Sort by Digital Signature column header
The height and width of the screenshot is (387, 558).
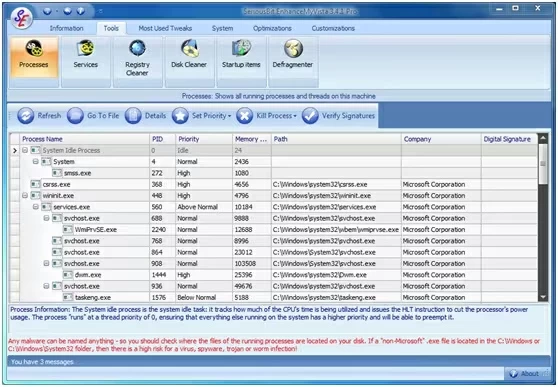pos(509,139)
